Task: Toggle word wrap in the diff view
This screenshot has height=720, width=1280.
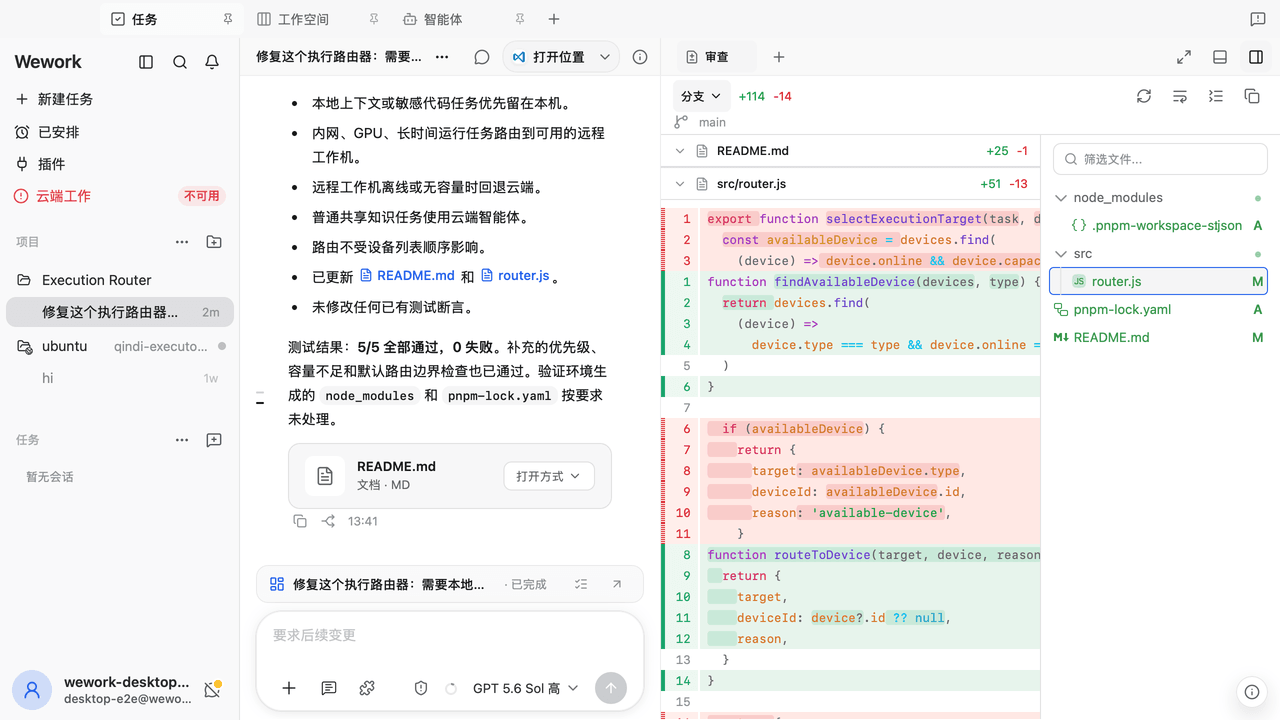Action: pos(1180,96)
